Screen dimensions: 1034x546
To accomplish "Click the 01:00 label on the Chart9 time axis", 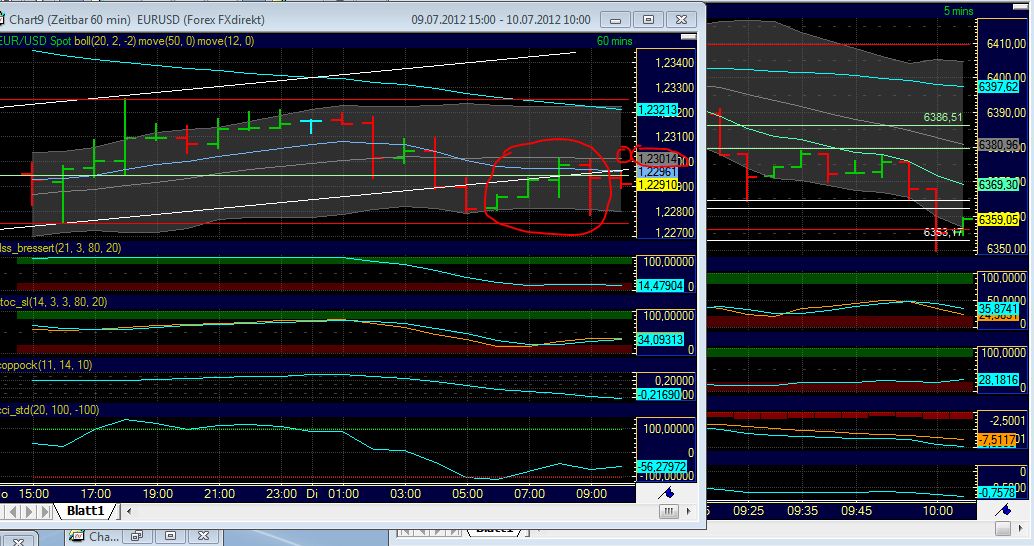I will click(343, 494).
